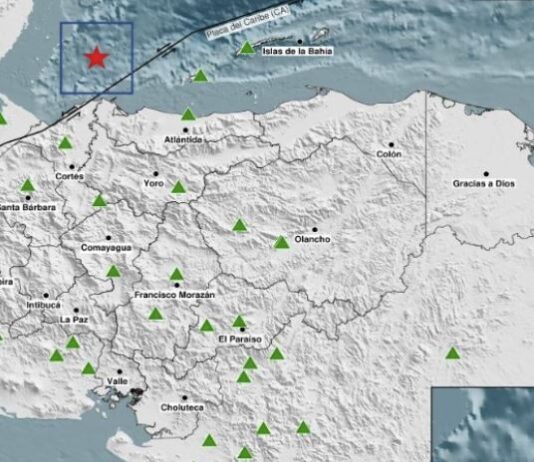Click the green triangle just below La Paz label
534x462 pixels.
coord(73,342)
